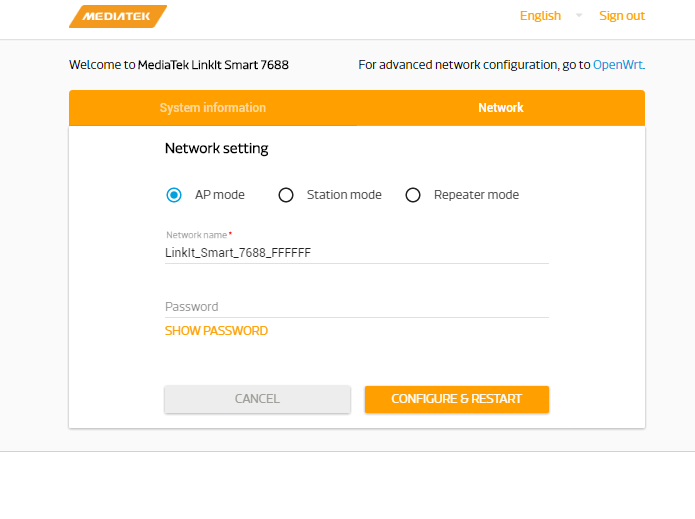Select AP mode radio button
The image size is (695, 519).
(174, 195)
